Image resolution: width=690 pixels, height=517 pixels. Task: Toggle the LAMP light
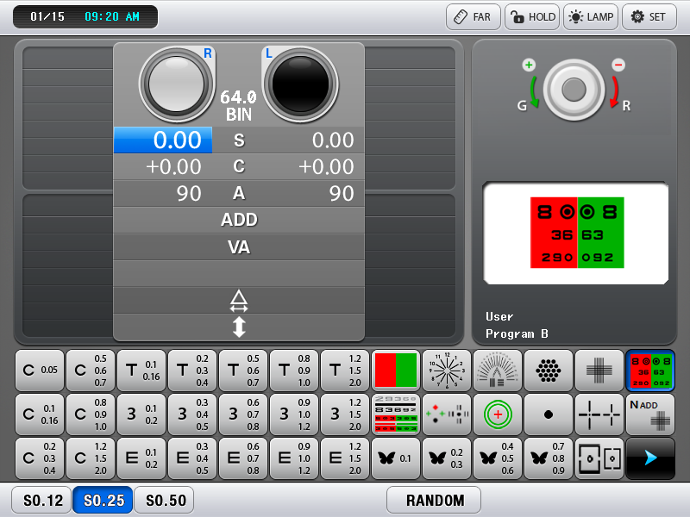590,17
